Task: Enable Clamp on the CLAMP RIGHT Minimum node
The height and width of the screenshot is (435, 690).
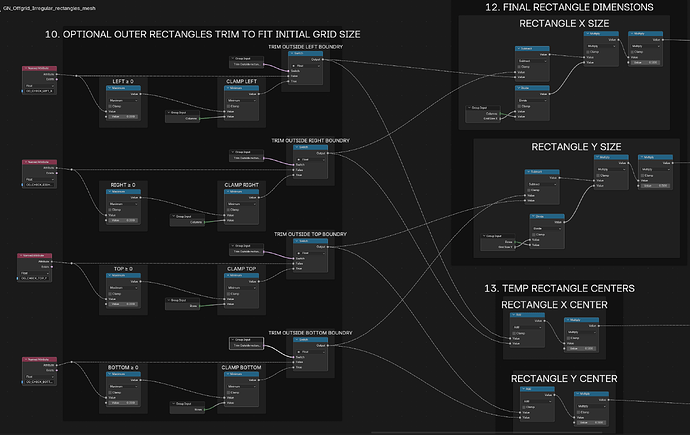Action: 229,210
